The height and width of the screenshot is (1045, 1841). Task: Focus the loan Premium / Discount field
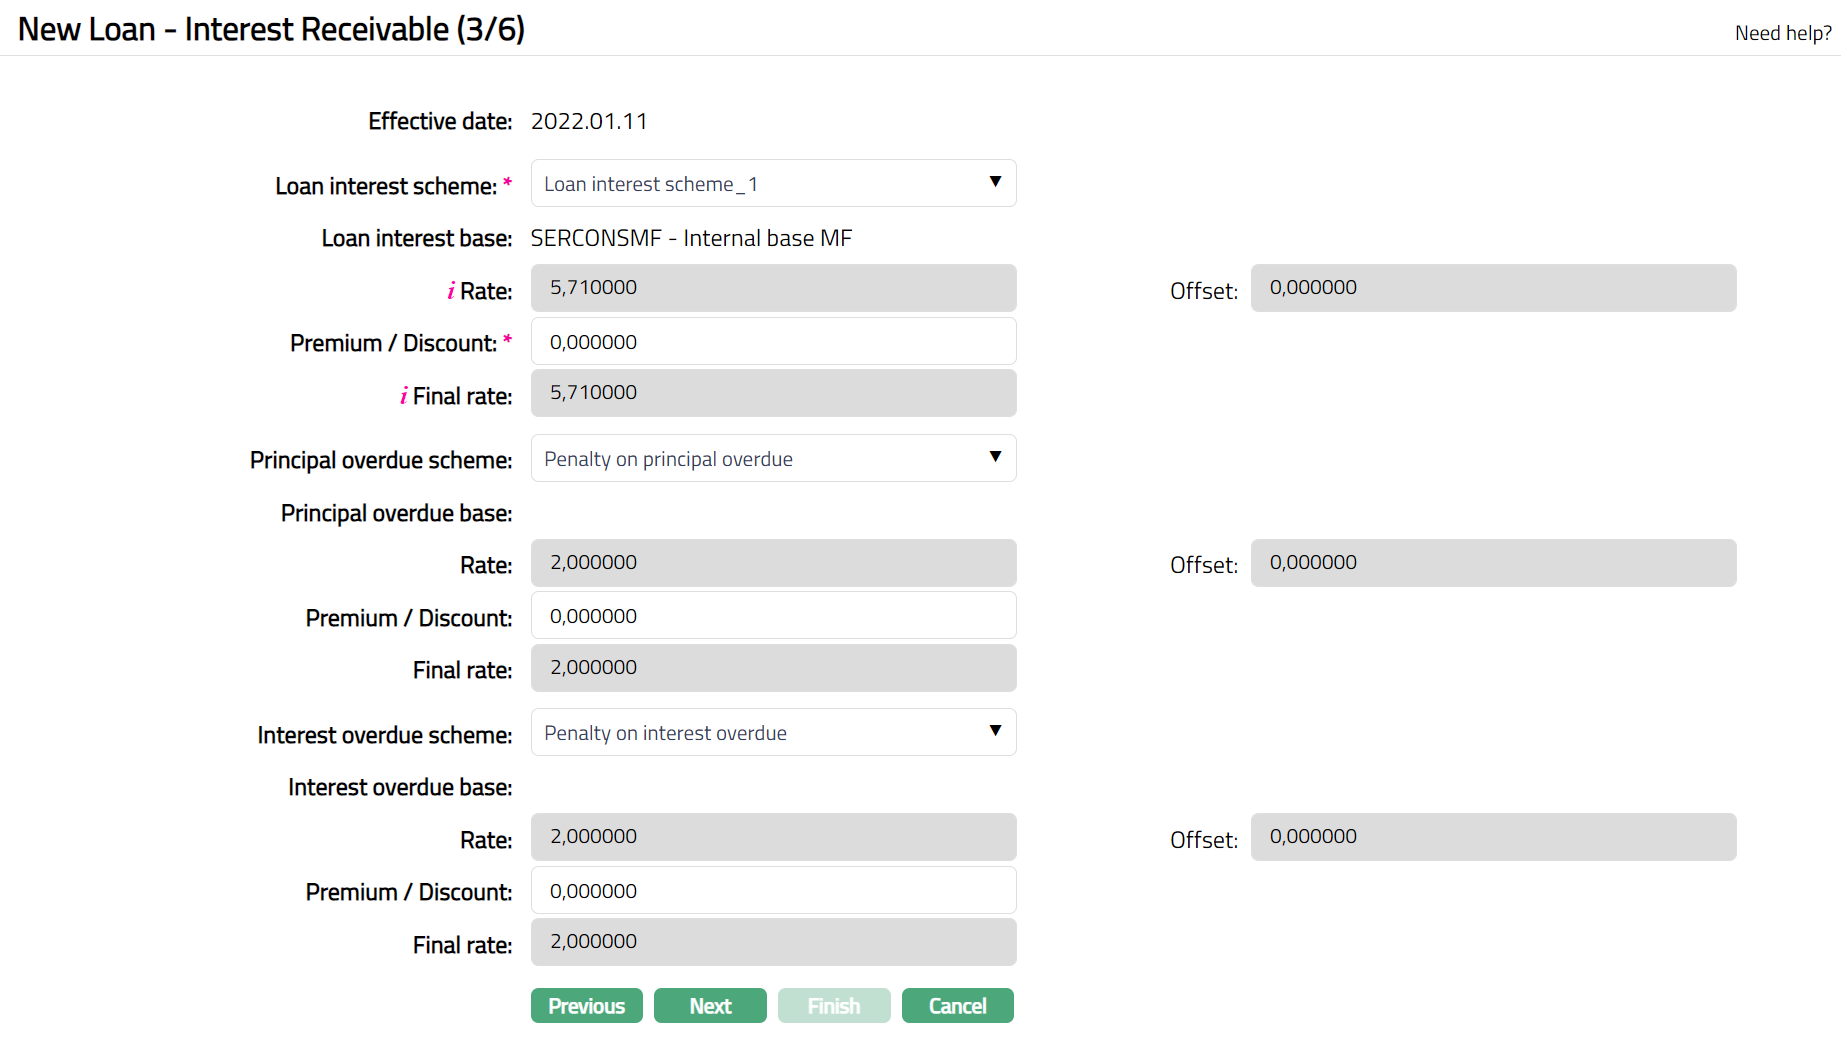773,342
